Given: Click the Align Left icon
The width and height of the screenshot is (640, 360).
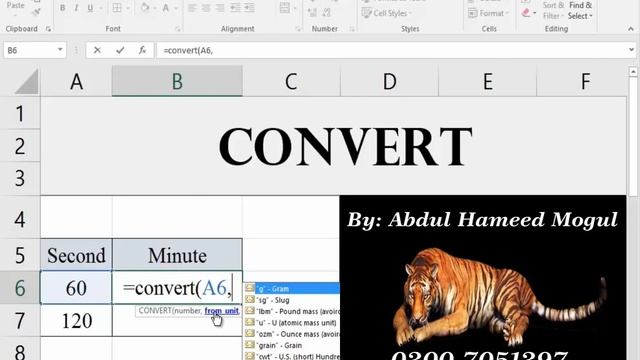Looking at the screenshot, I should (x=192, y=8).
